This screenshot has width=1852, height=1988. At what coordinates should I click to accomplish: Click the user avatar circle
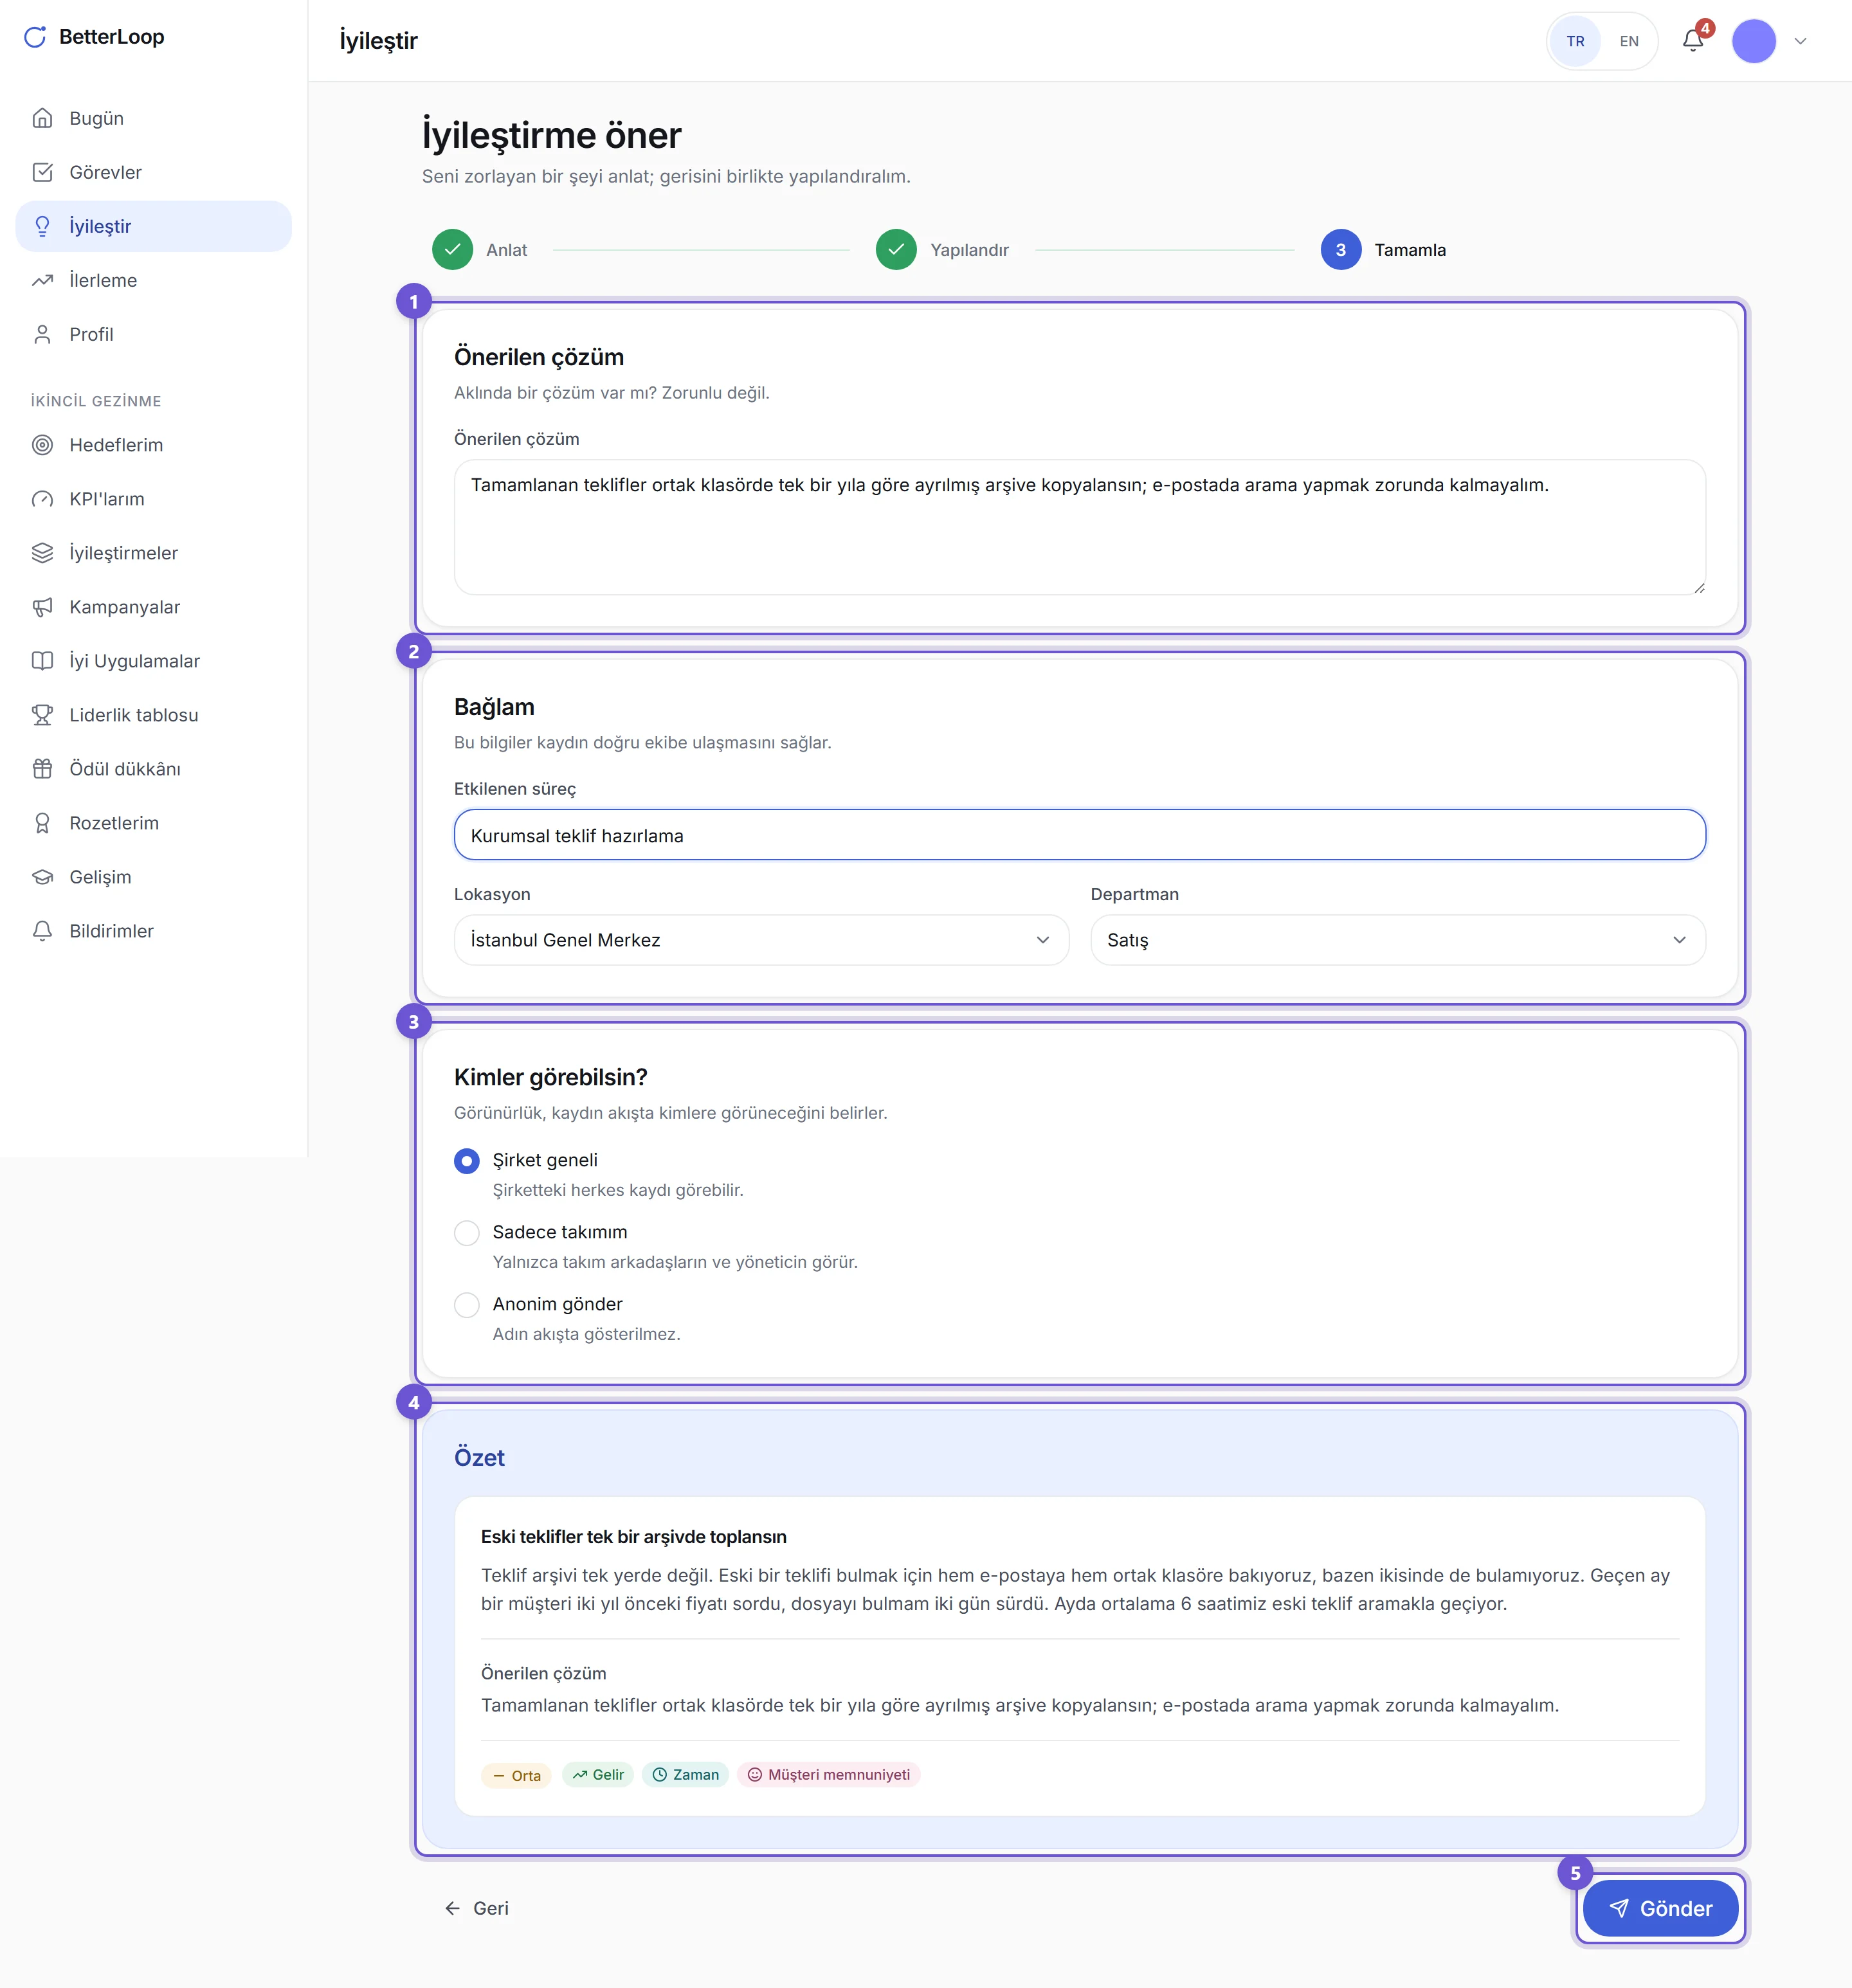1754,41
